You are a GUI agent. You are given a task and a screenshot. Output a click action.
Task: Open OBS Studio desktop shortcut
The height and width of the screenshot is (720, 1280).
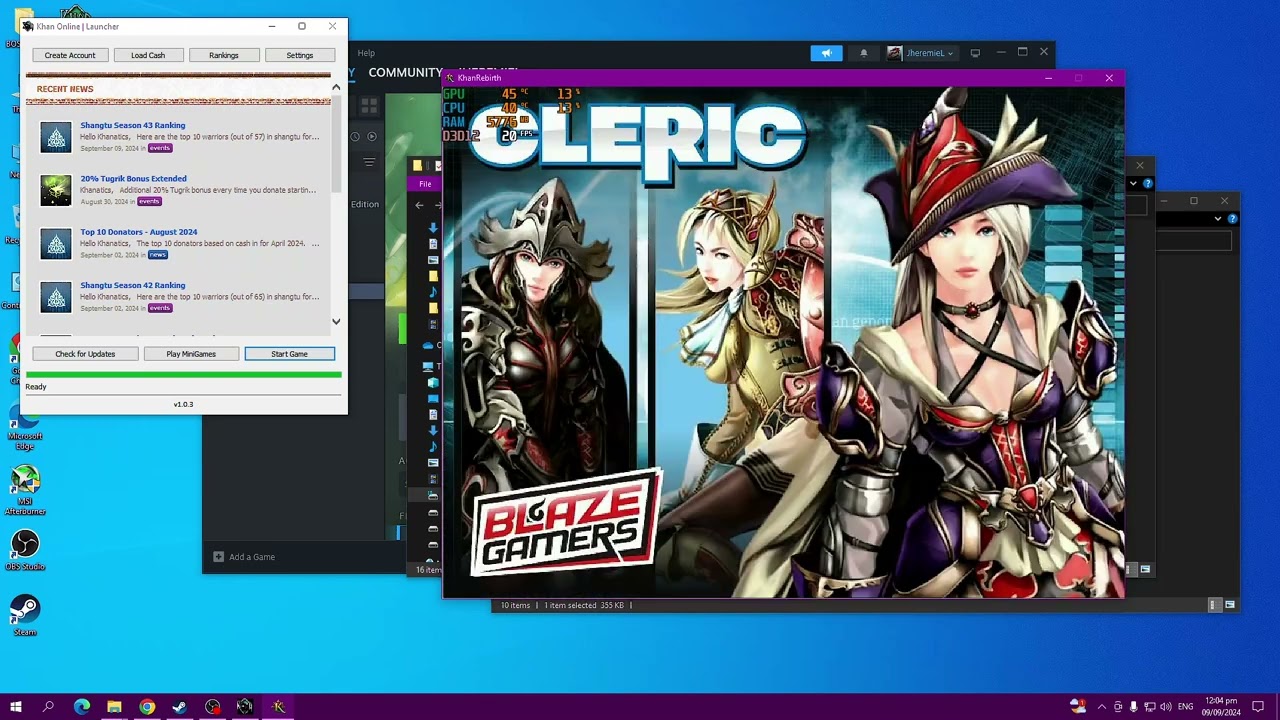(25, 550)
